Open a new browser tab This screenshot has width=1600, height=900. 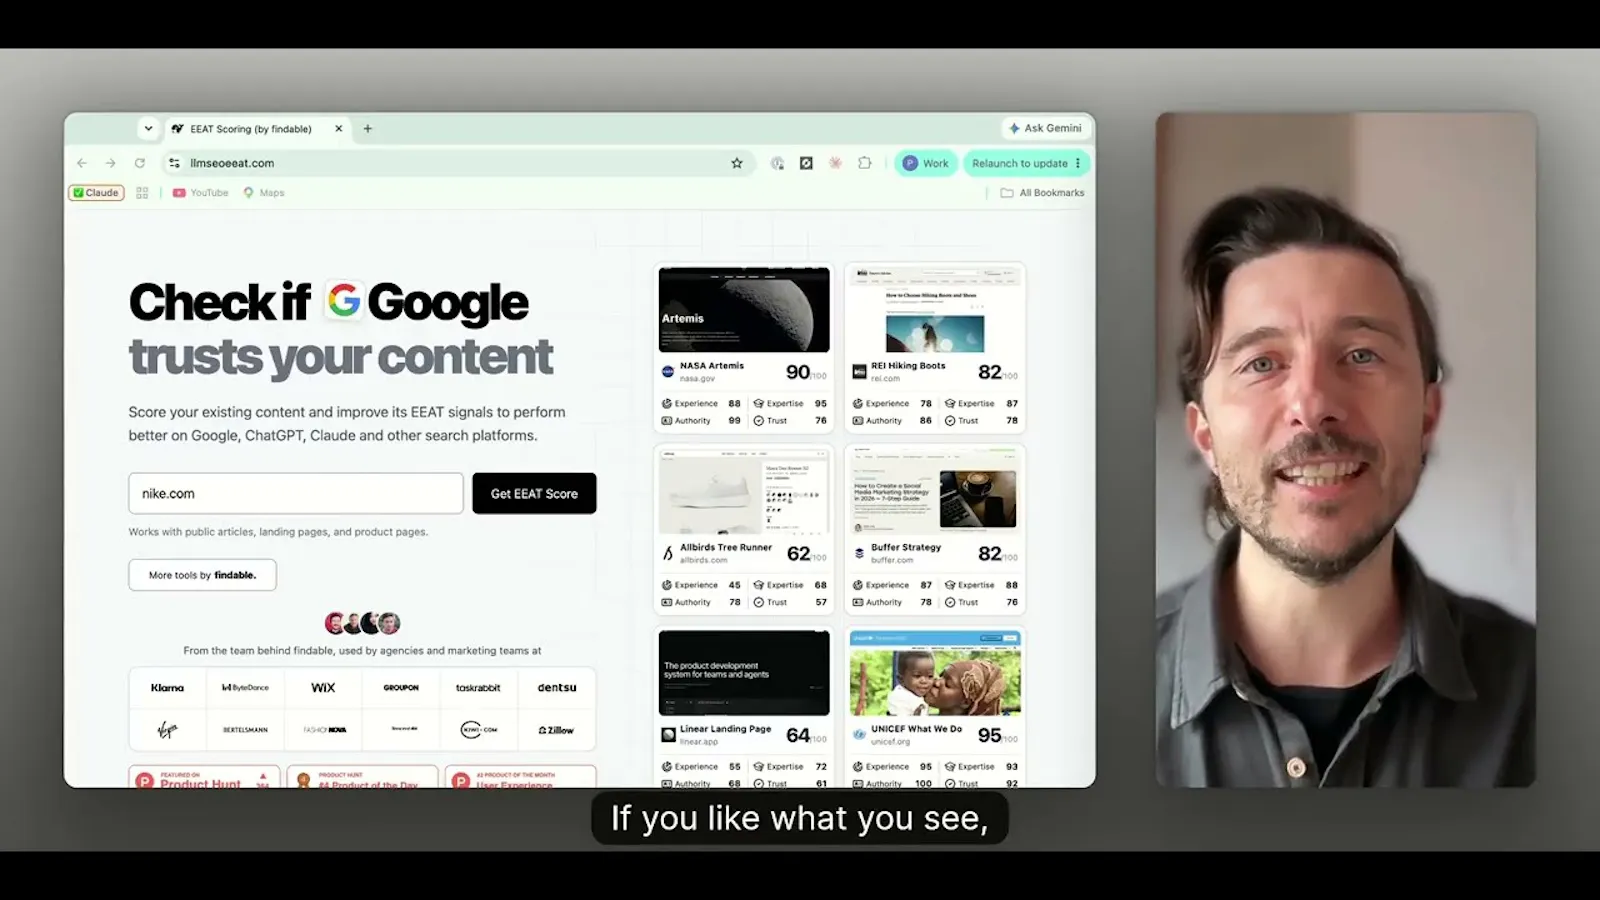pos(367,129)
